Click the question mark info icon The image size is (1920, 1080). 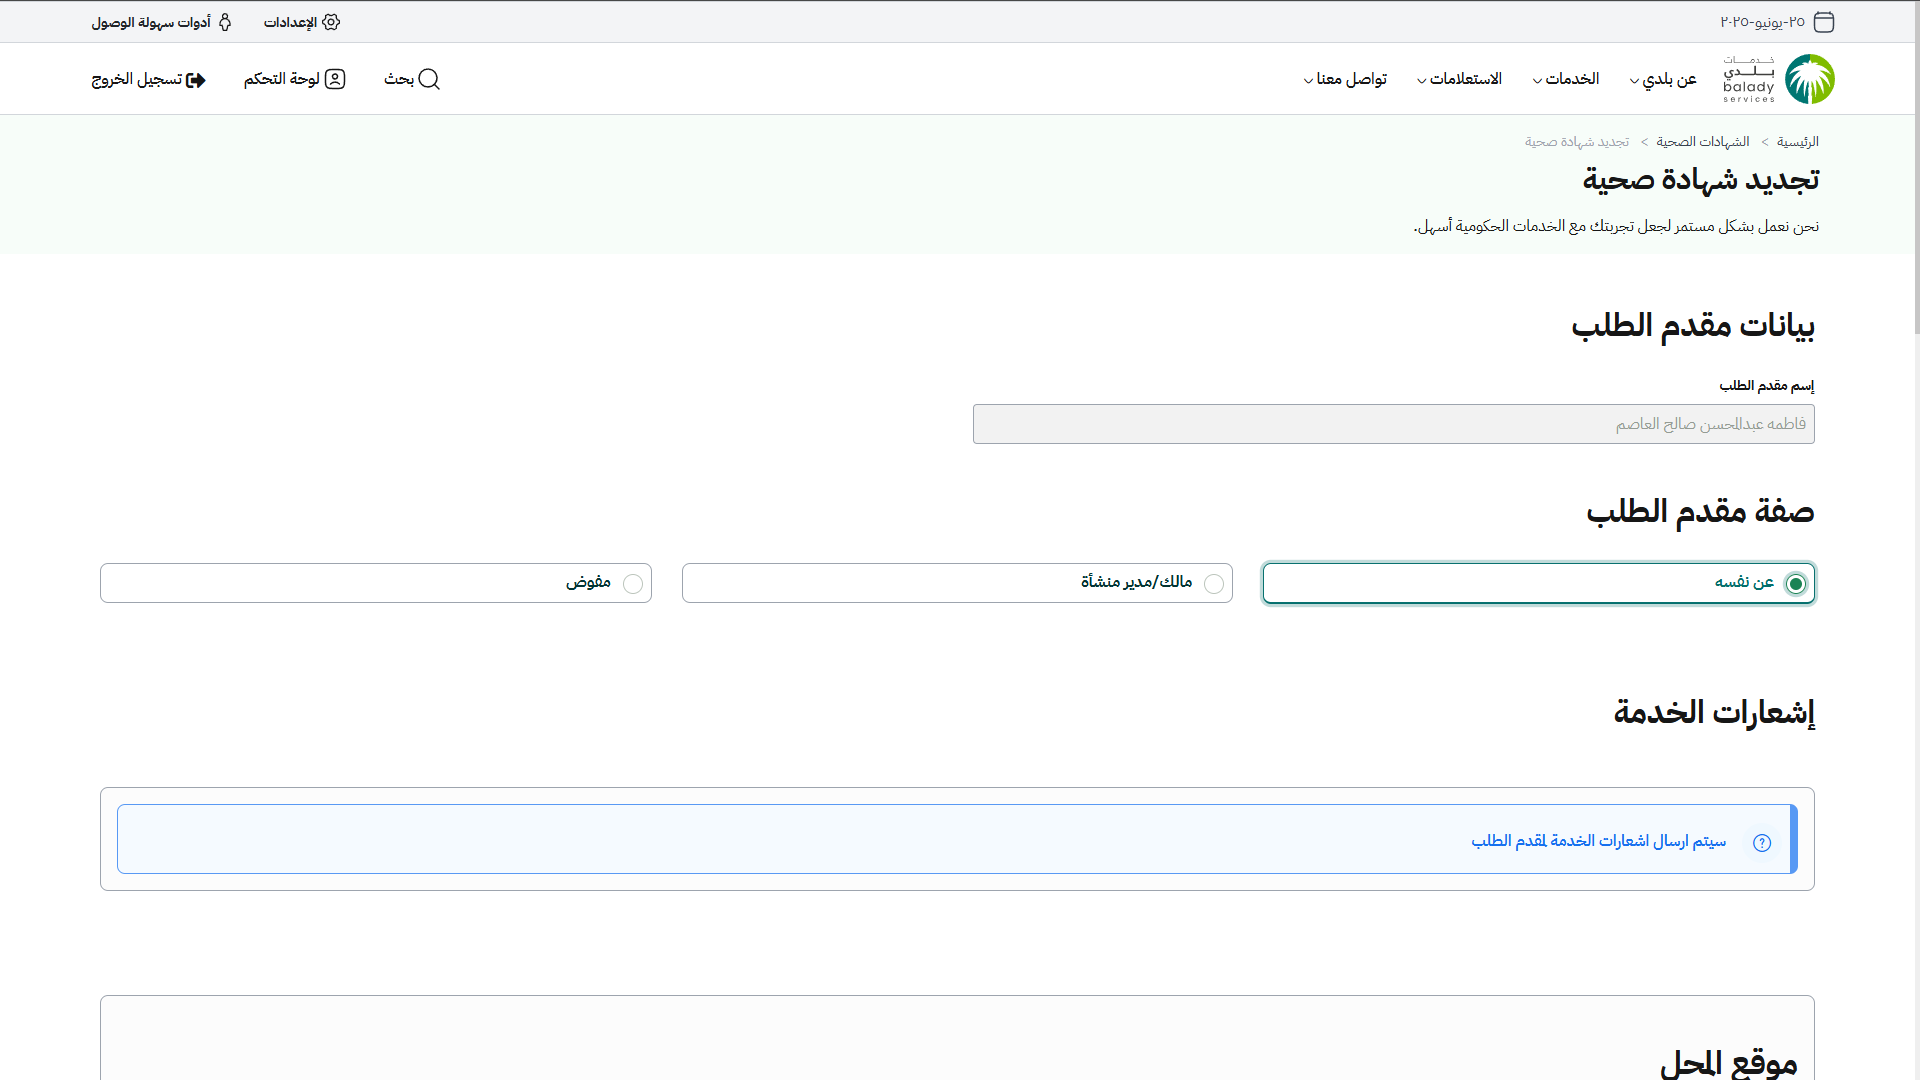[1762, 842]
